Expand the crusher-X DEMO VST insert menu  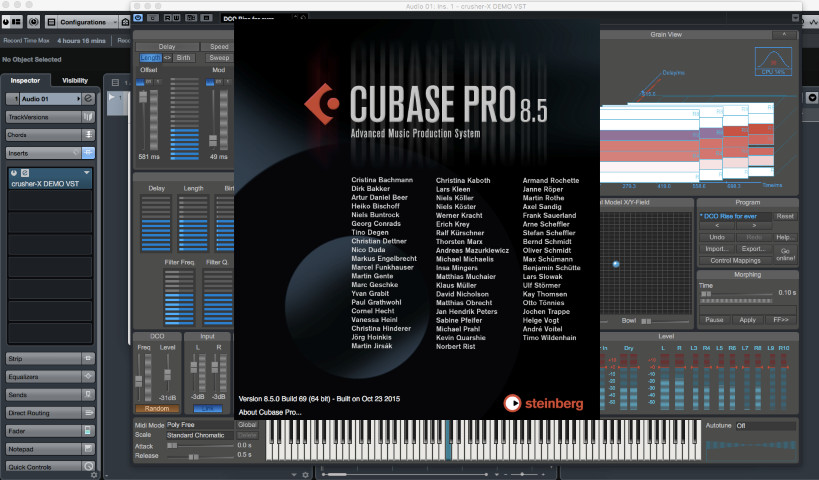pos(87,172)
